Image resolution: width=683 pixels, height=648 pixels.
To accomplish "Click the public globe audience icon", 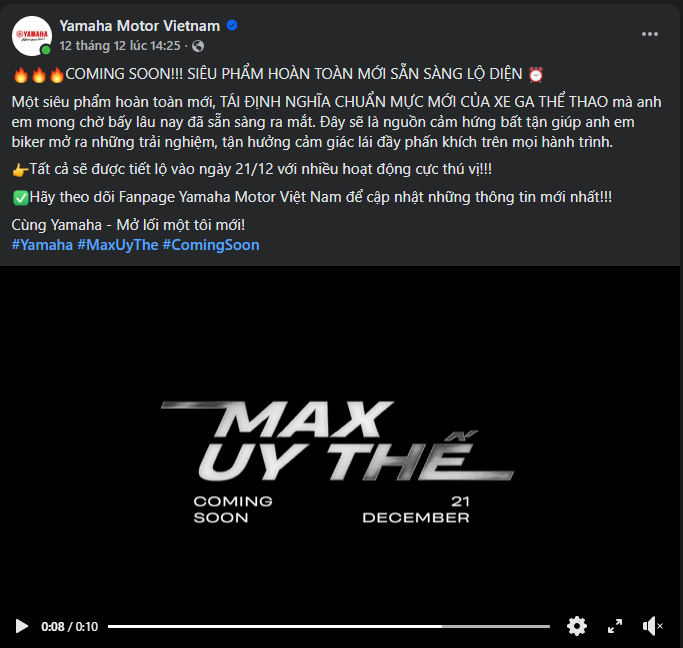I will coord(198,46).
